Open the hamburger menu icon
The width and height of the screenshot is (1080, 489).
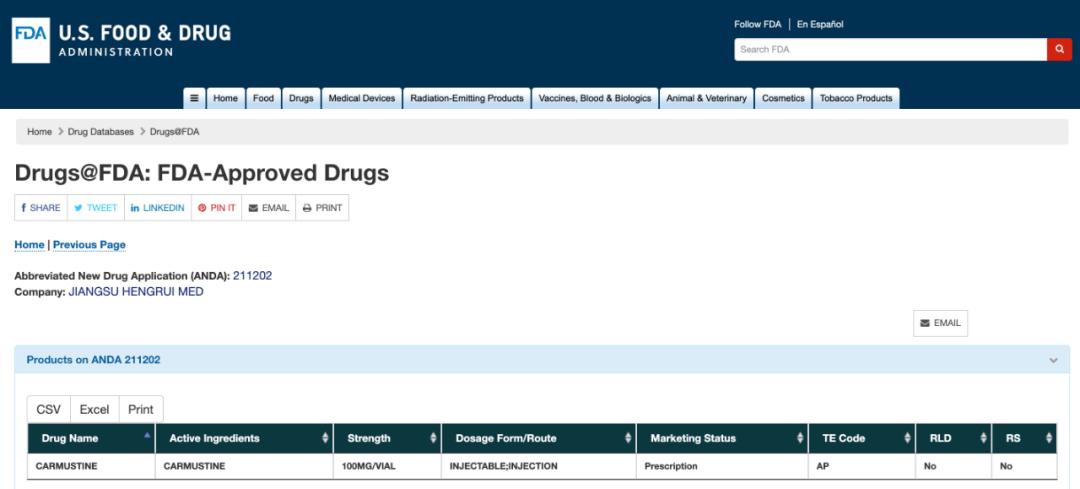point(194,98)
